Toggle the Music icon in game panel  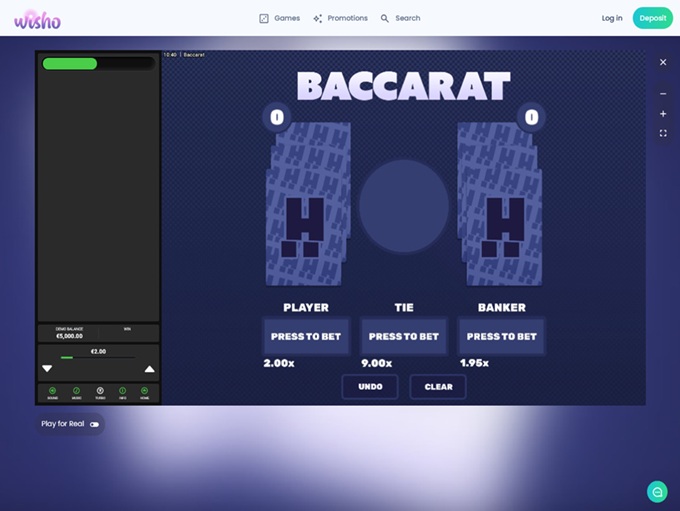coord(76,391)
